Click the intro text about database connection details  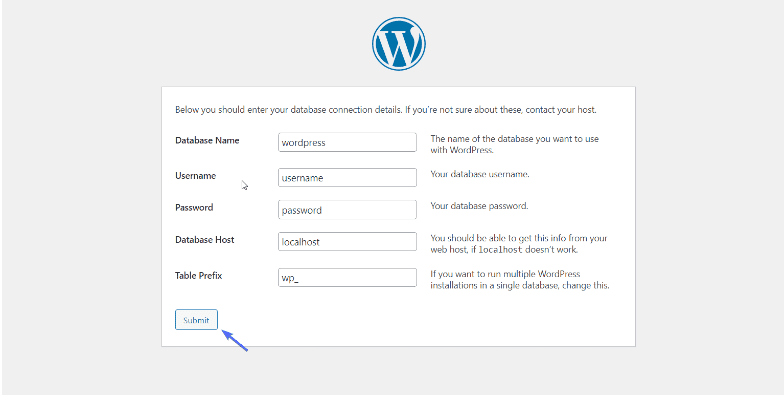click(386, 110)
